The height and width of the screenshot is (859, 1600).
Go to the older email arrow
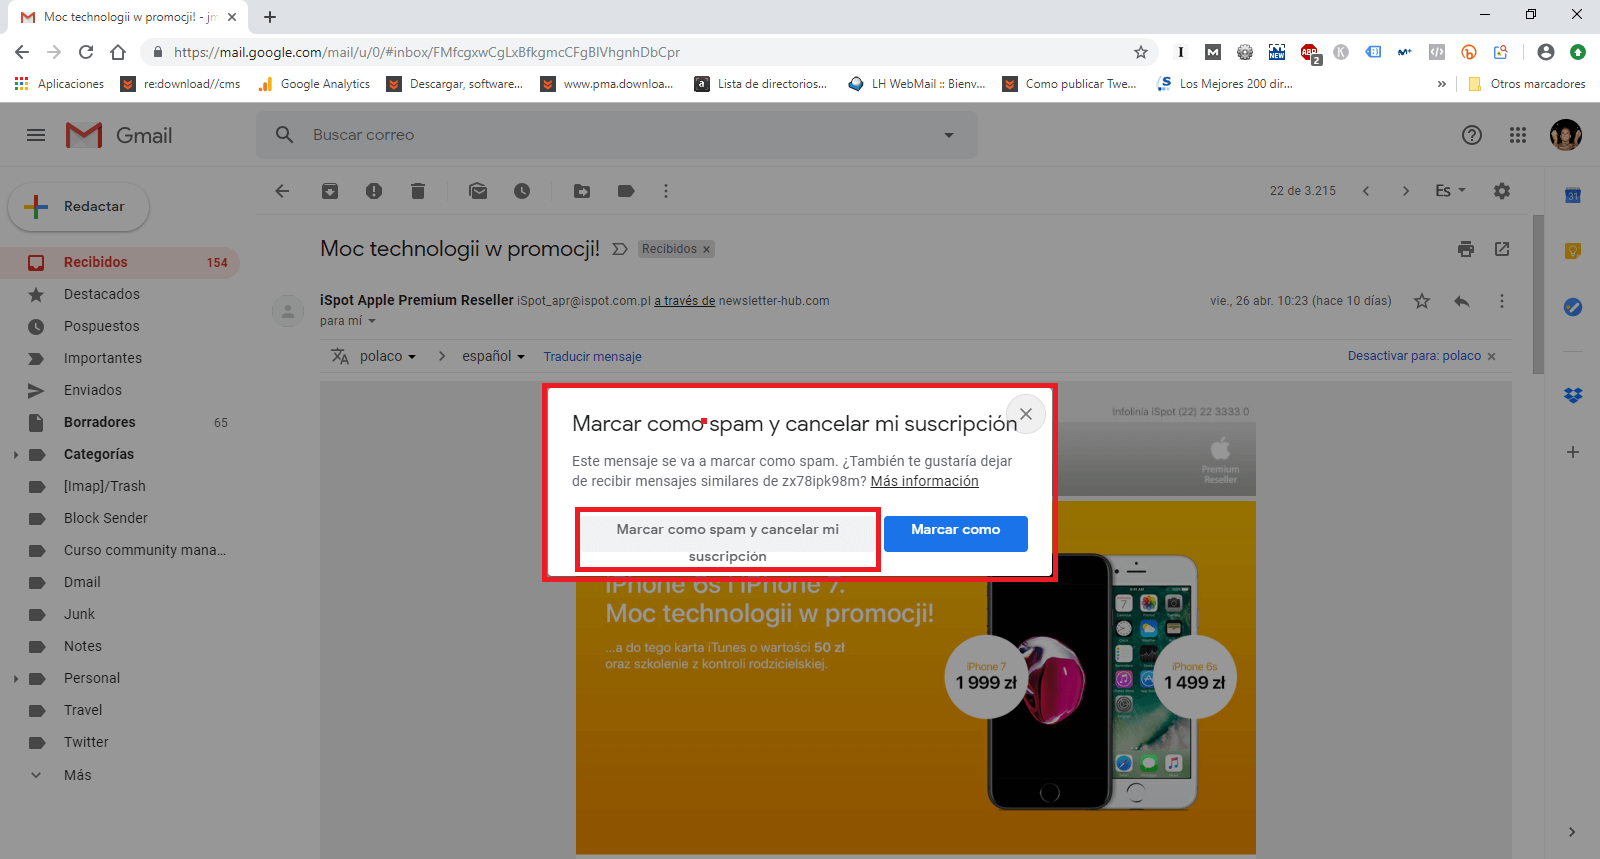(x=1406, y=191)
